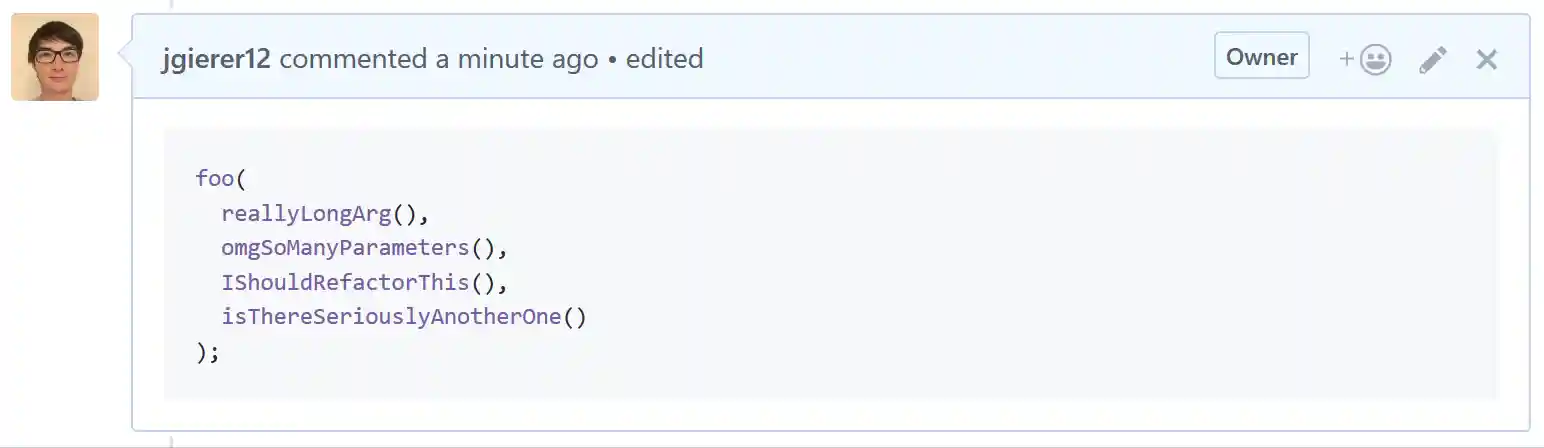1544x448 pixels.
Task: Click on reallyLongArg in the code block
Action: point(306,214)
